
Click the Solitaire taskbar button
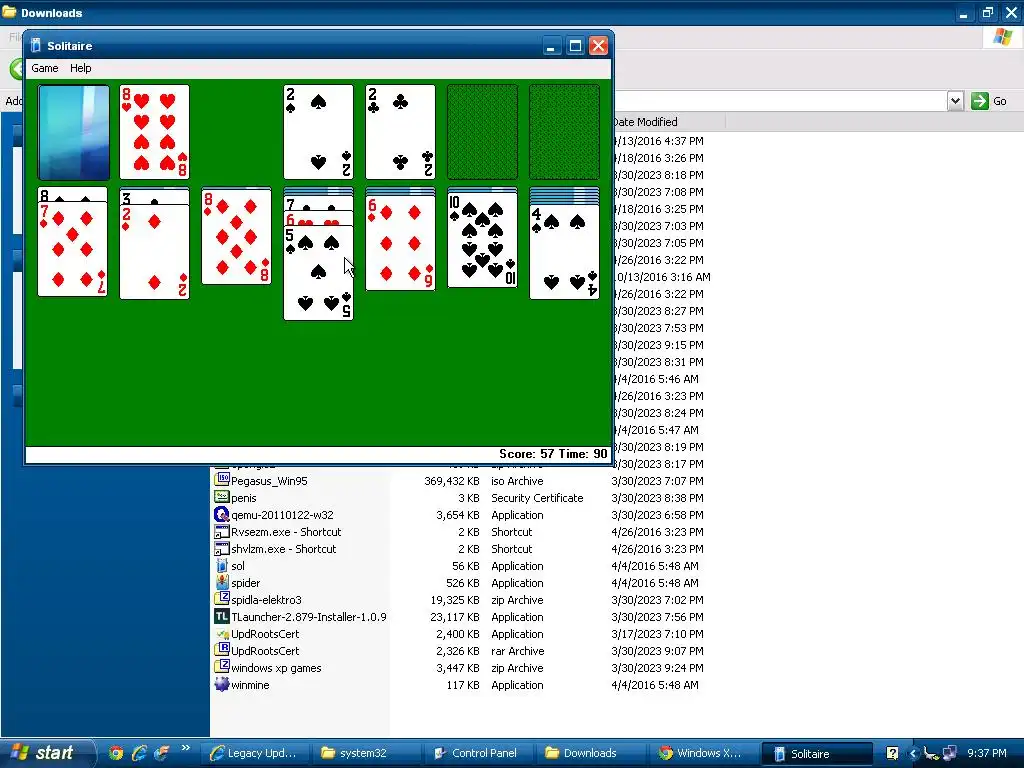[x=816, y=753]
